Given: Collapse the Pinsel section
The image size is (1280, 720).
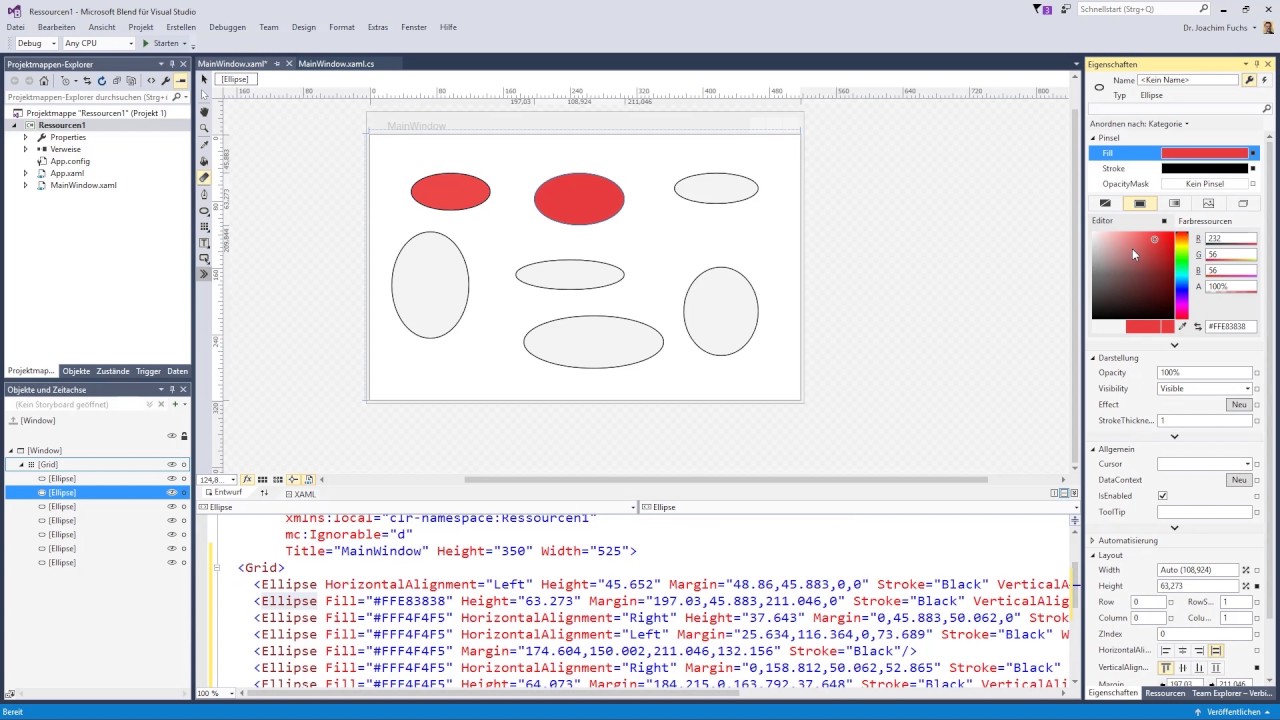Looking at the screenshot, I should tap(1093, 138).
